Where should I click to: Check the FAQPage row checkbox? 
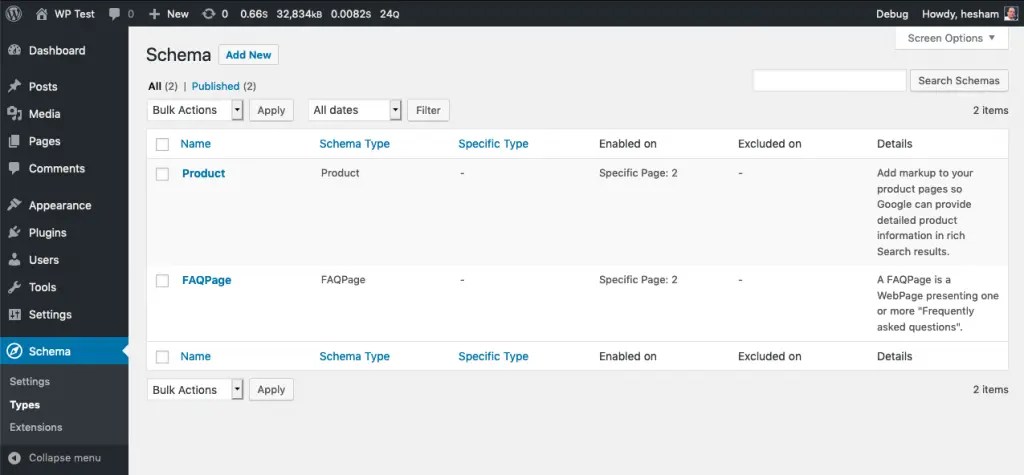[x=163, y=281]
